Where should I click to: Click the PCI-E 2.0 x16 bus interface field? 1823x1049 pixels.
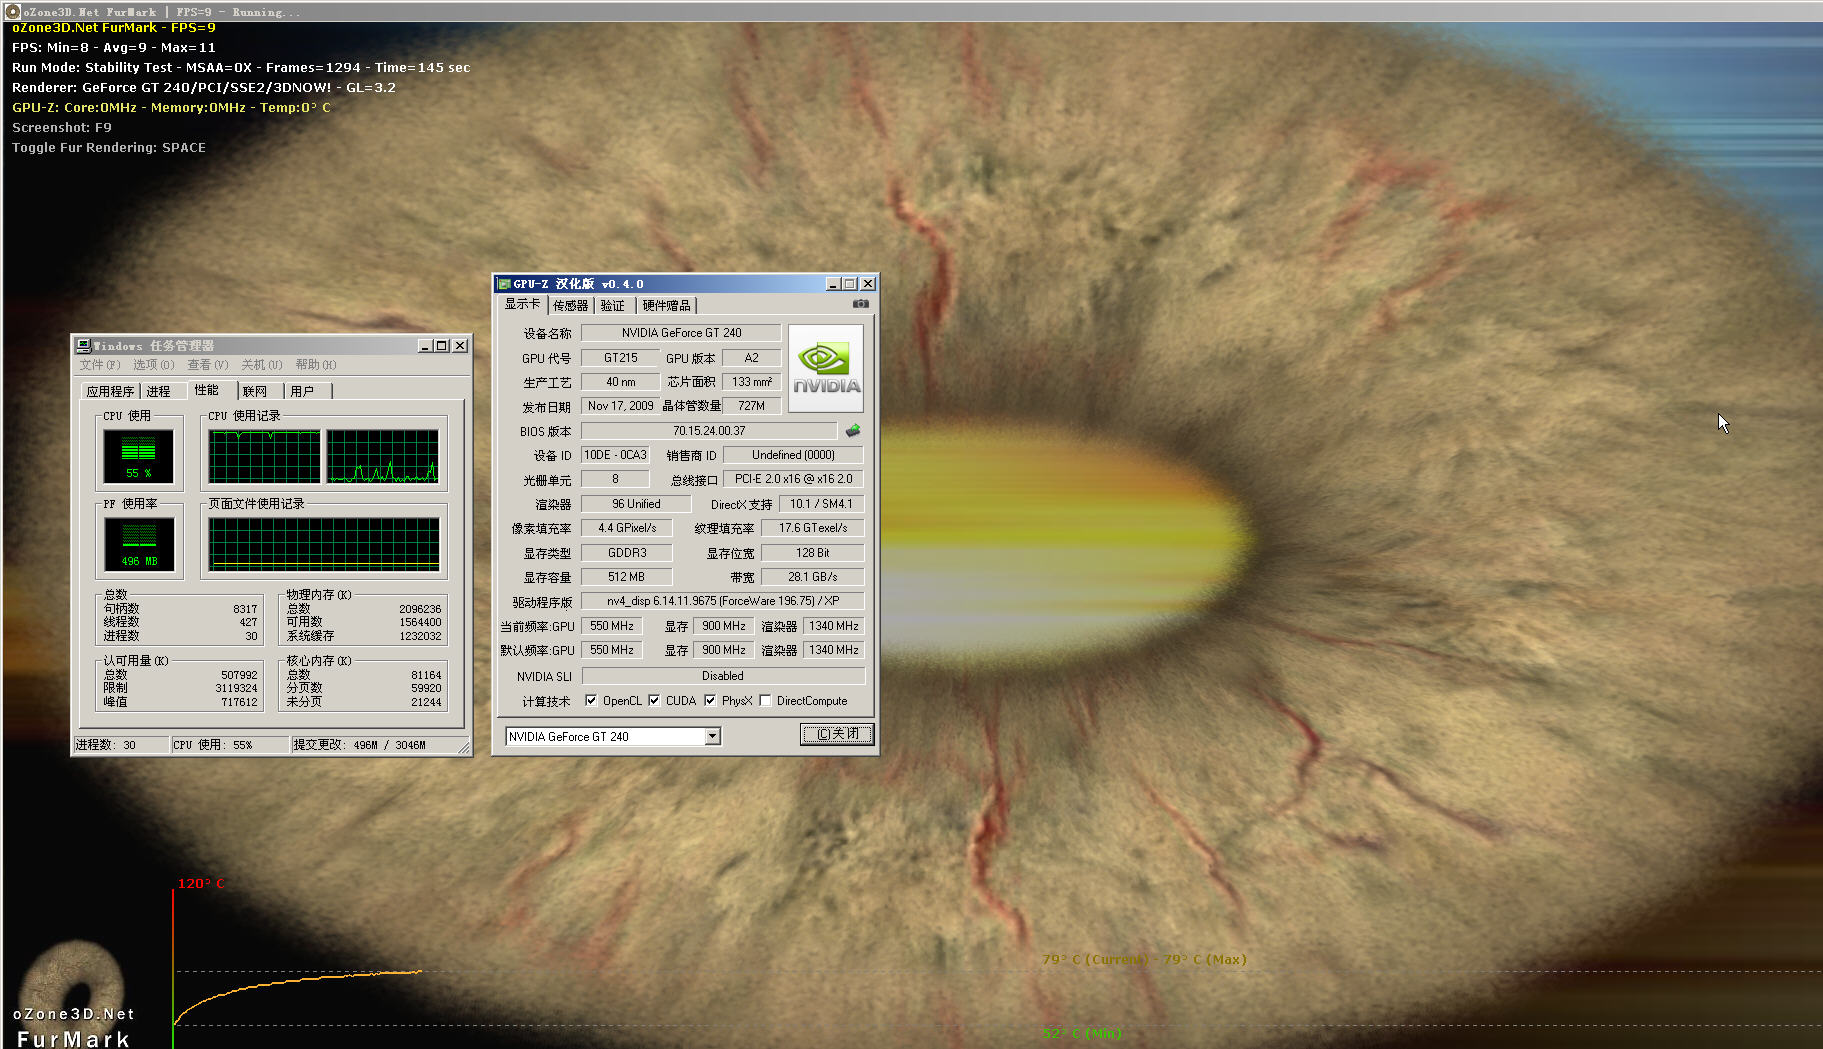793,479
